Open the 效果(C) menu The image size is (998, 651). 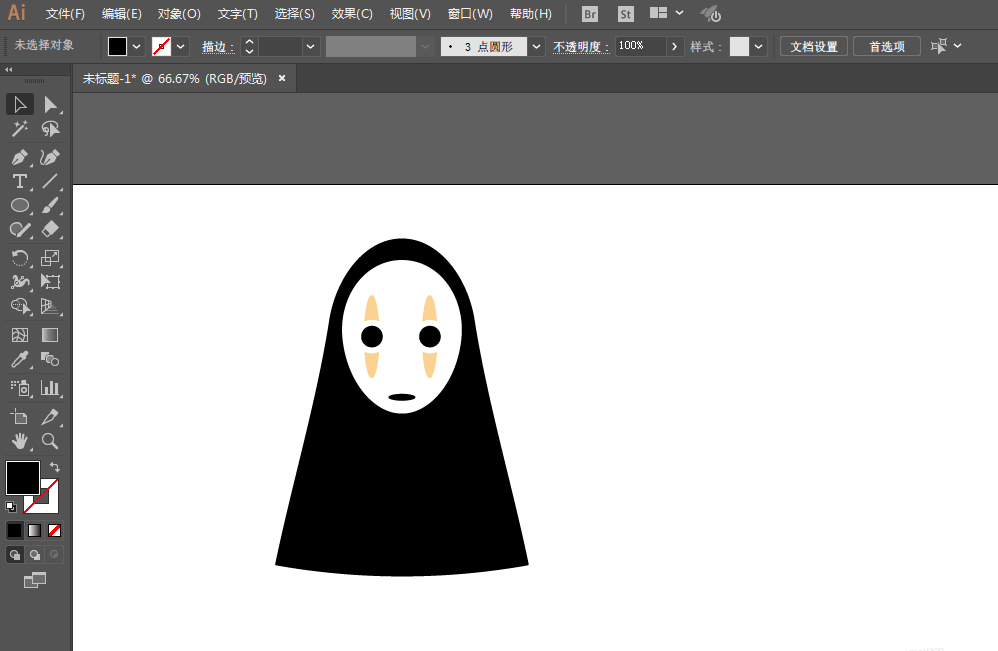[x=352, y=14]
